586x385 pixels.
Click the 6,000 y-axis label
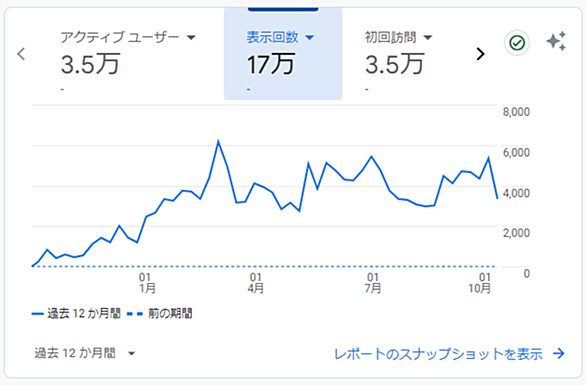coord(516,153)
